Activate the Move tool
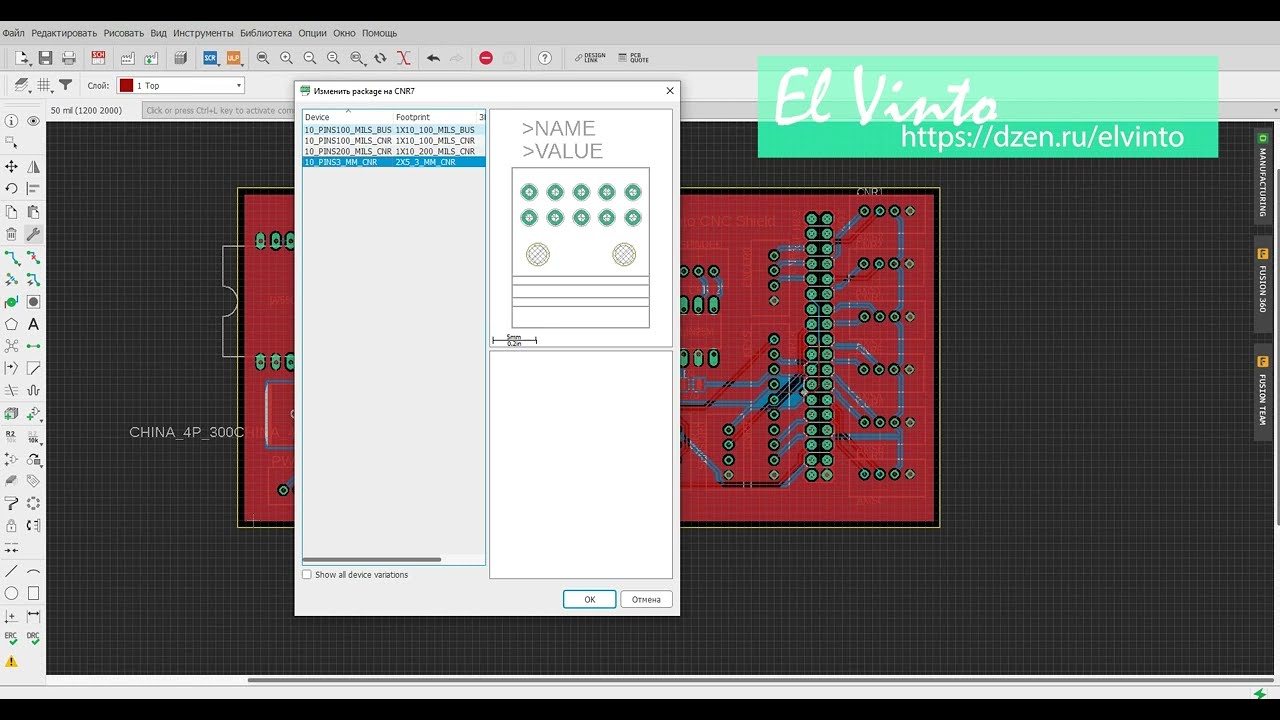1280x720 pixels. 11,166
